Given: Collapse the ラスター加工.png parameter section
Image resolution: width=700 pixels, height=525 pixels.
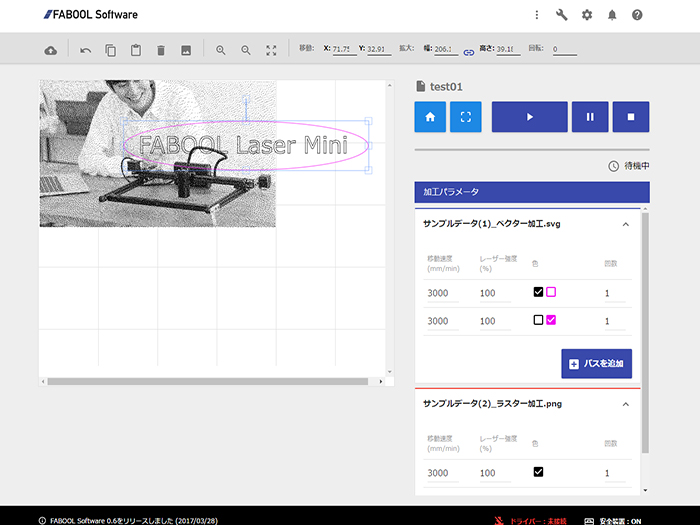Looking at the screenshot, I should coord(626,404).
